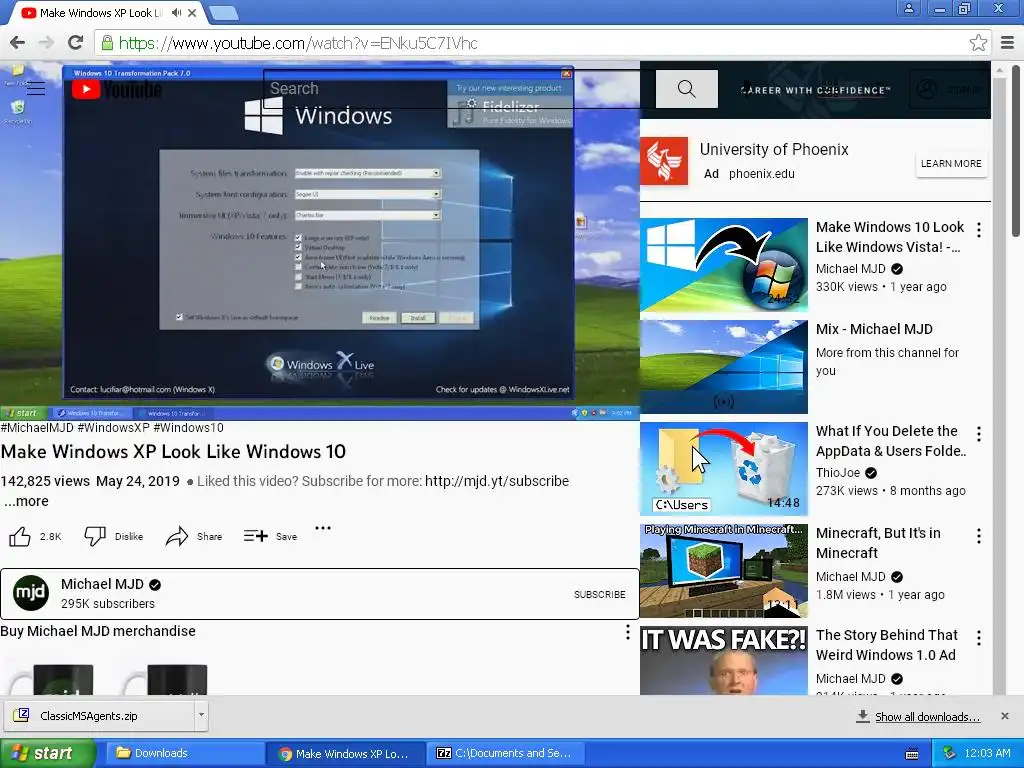The height and width of the screenshot is (768, 1024).
Task: Click Michael MJD channel name text
Action: (102, 584)
